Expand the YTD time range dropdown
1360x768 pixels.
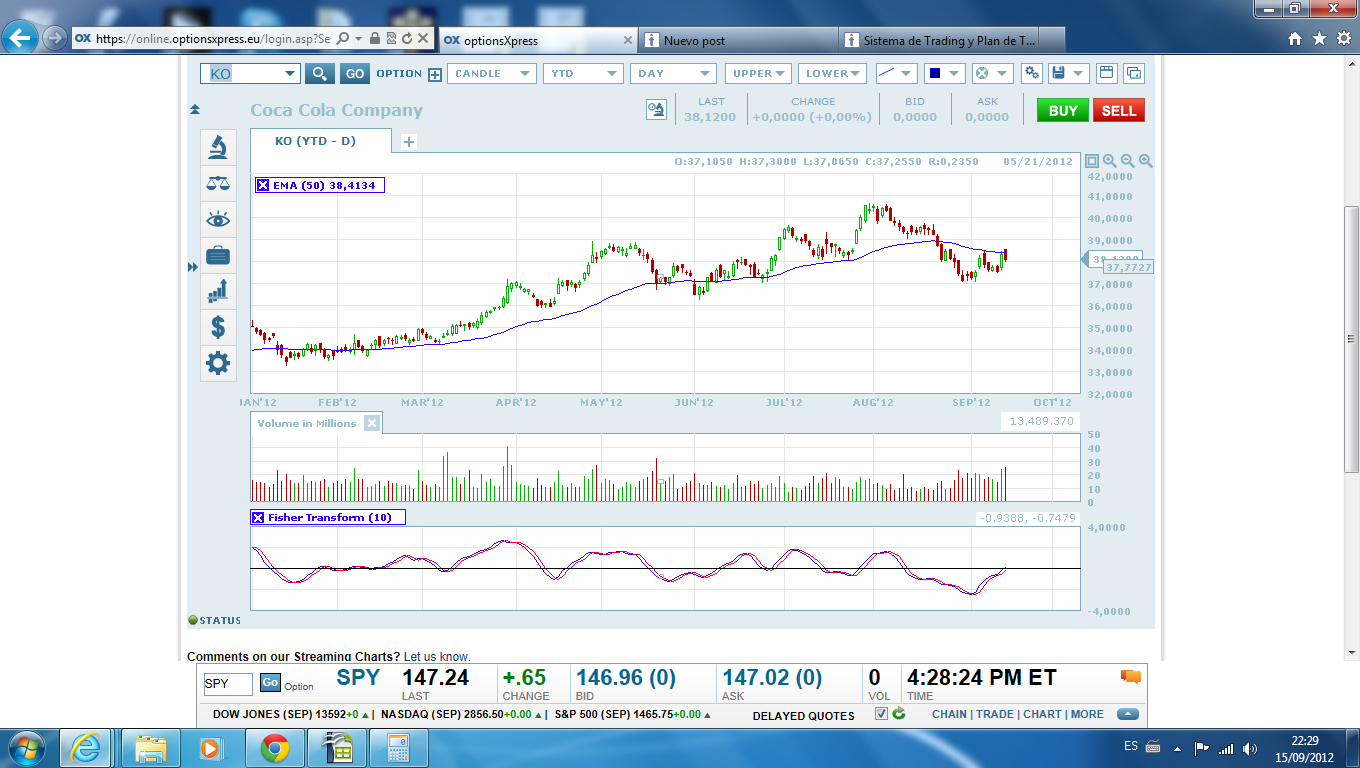click(584, 73)
